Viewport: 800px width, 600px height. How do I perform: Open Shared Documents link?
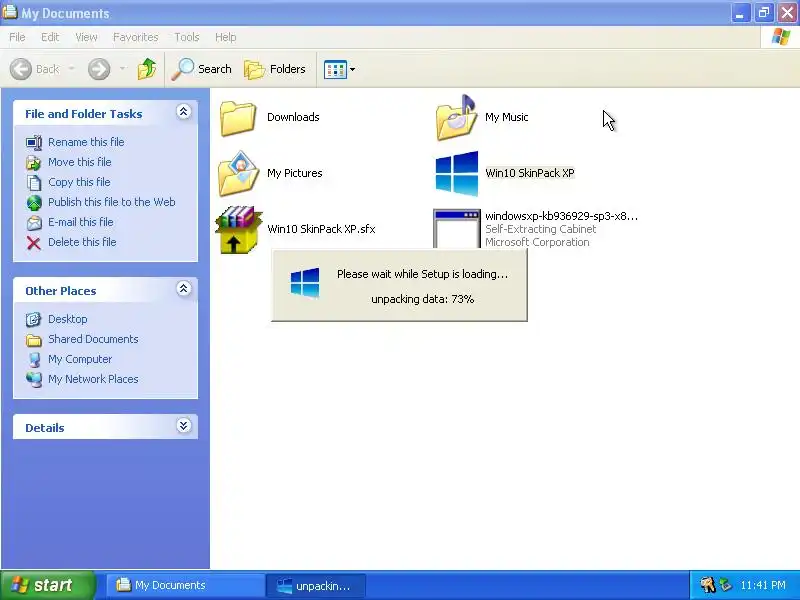pyautogui.click(x=93, y=339)
